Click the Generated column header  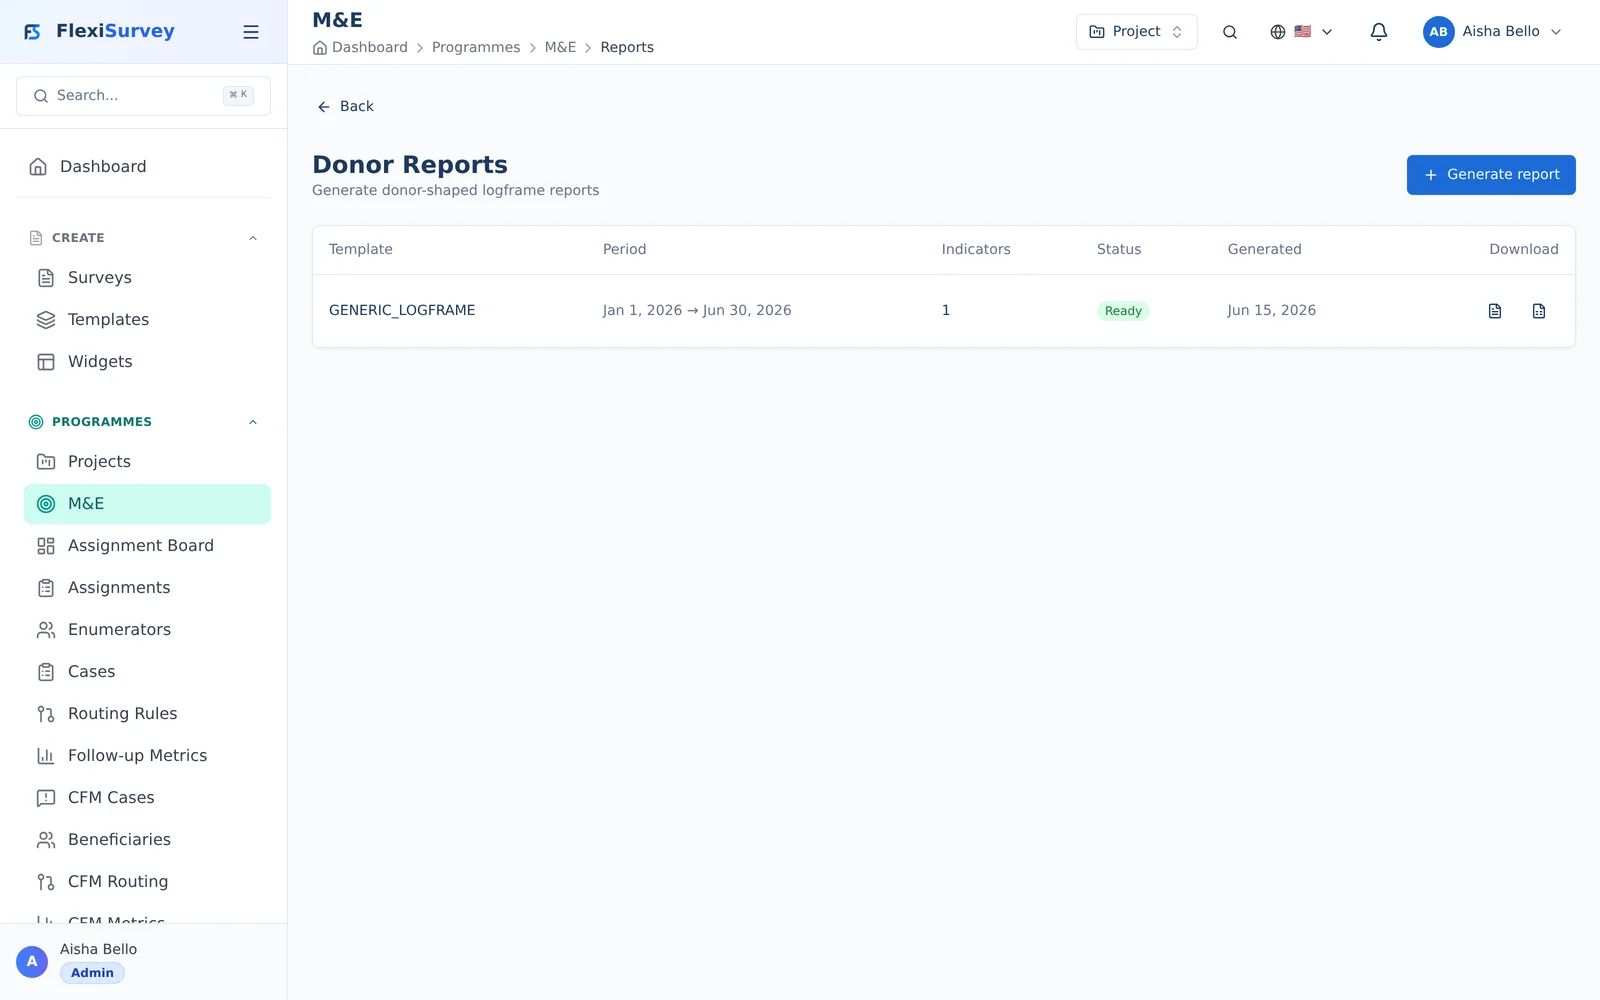1264,250
